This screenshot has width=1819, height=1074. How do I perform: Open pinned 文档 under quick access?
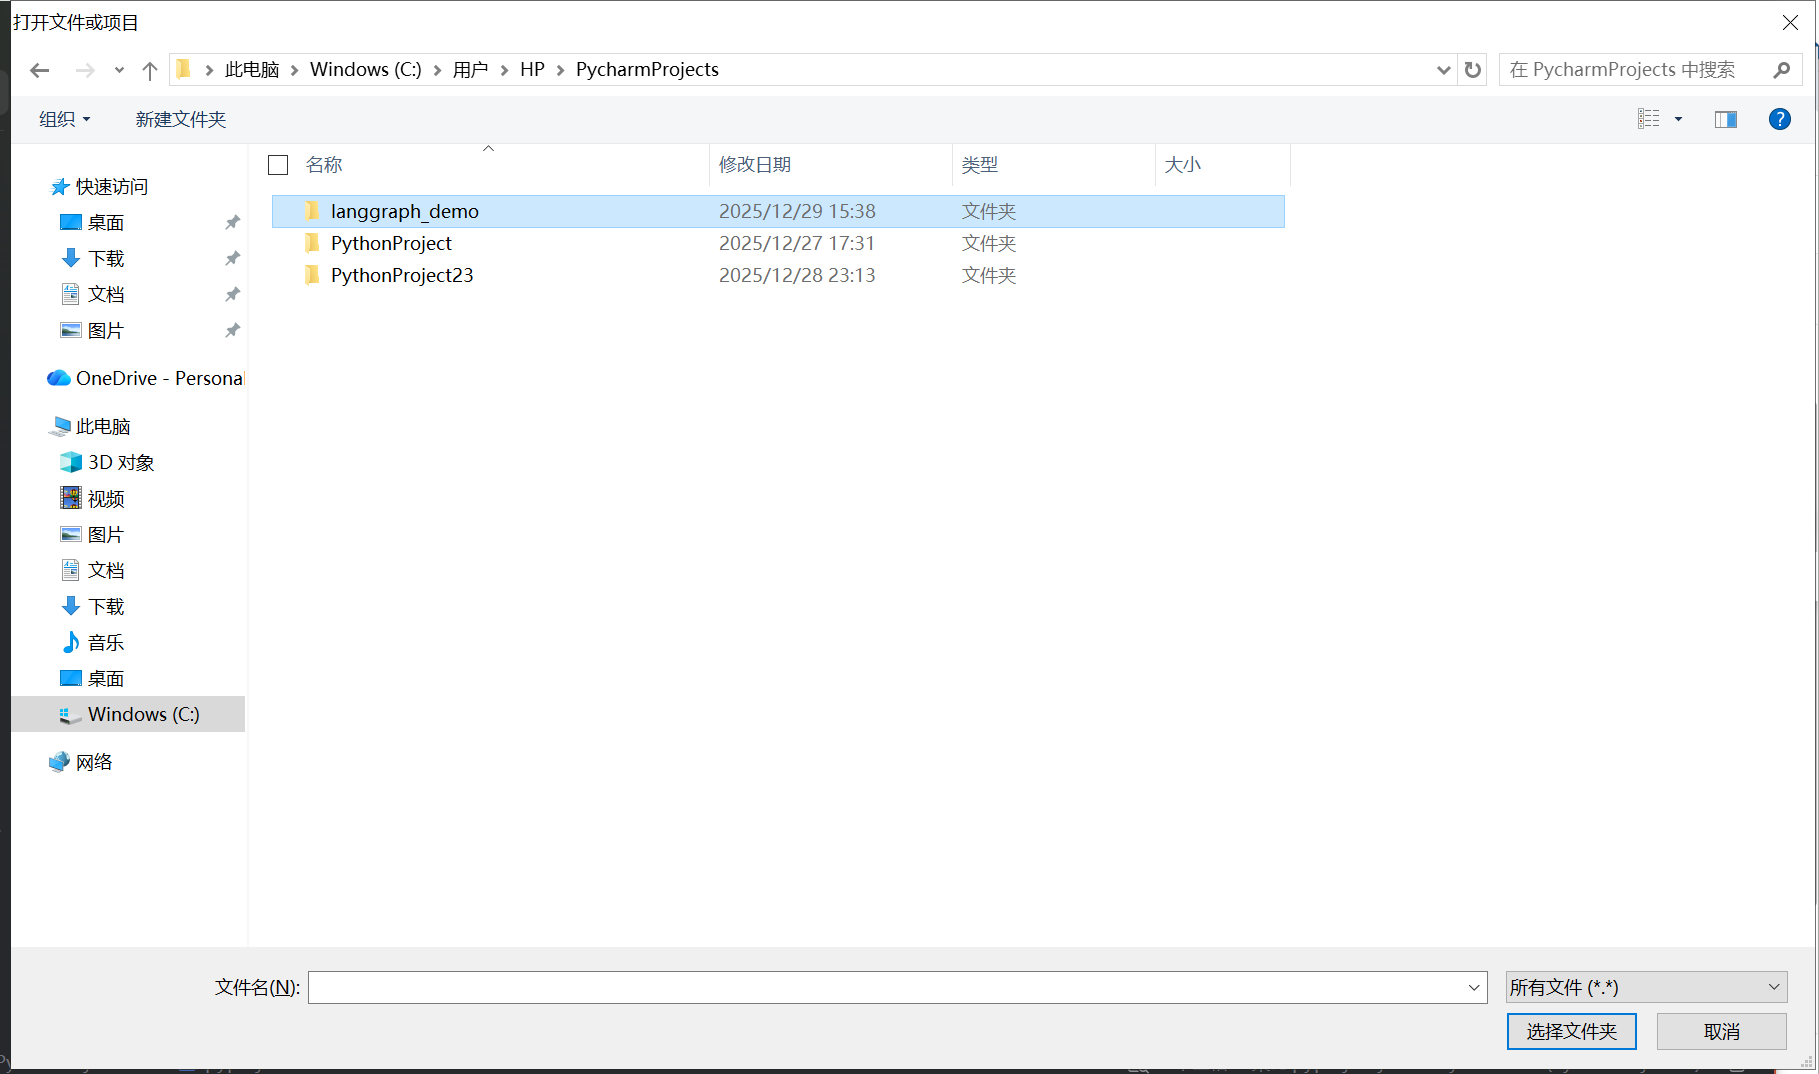pos(106,295)
